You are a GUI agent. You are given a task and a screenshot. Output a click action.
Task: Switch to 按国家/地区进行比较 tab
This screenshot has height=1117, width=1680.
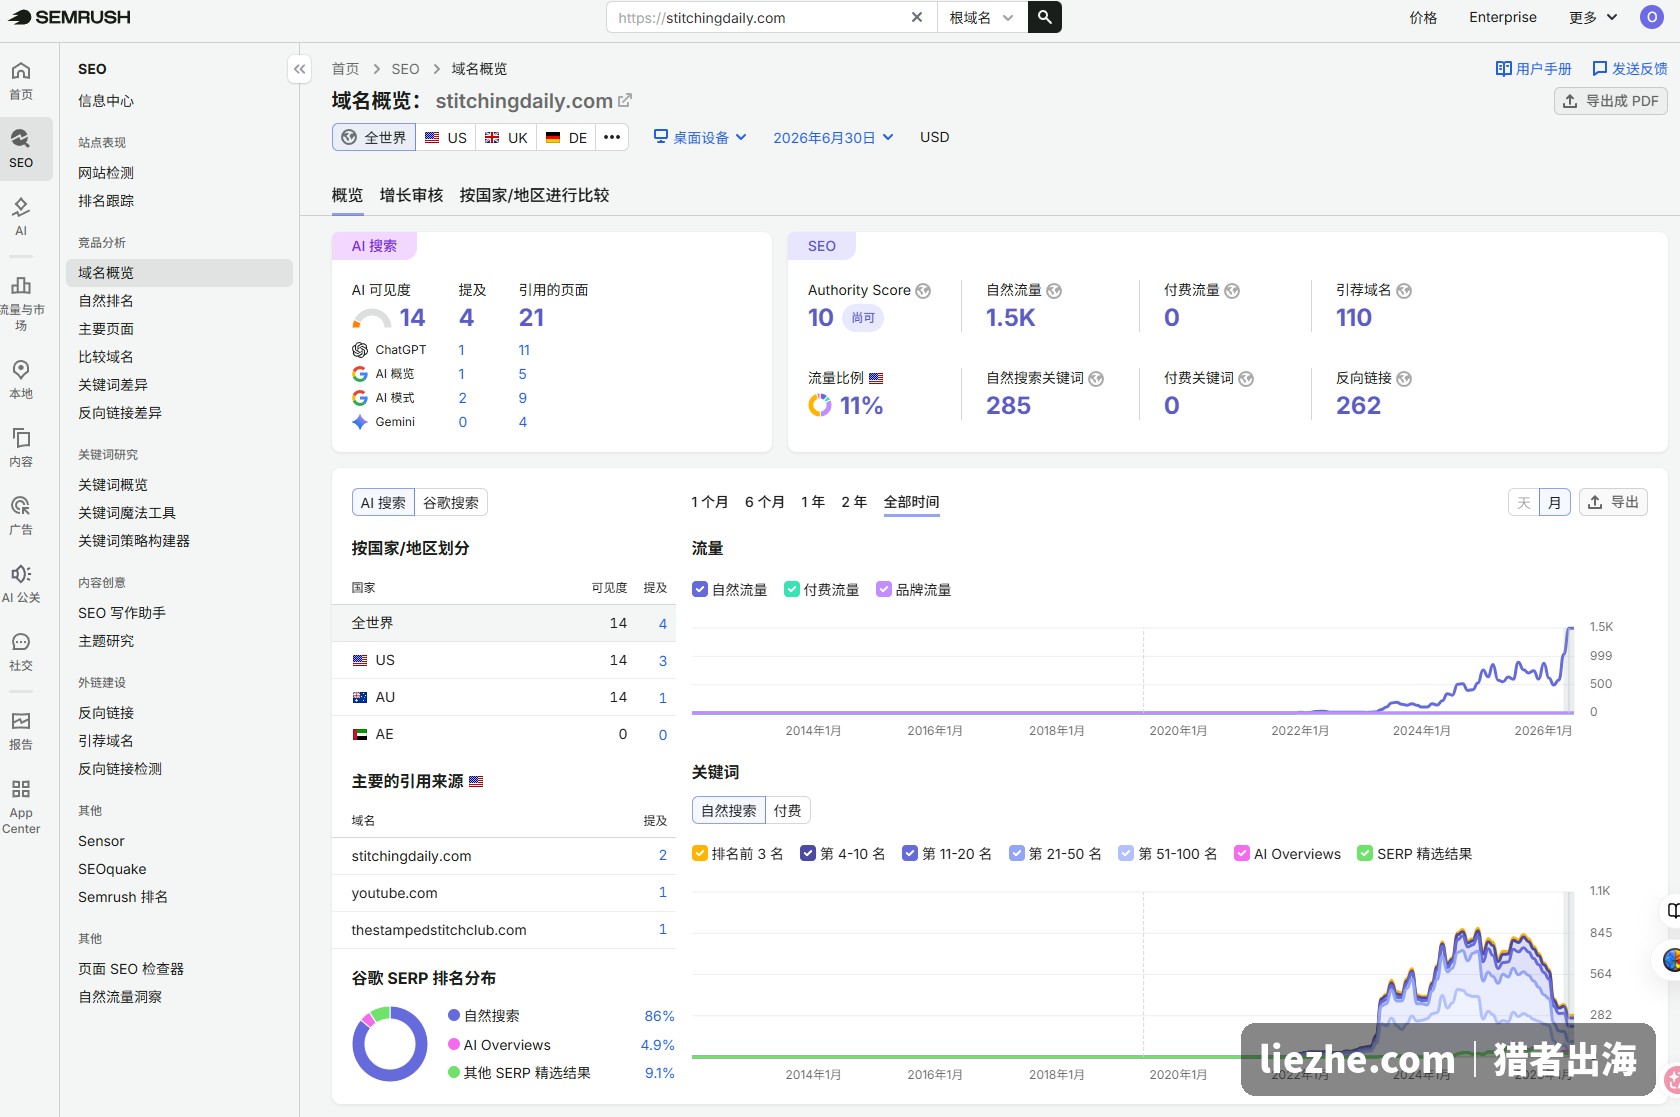coord(534,195)
